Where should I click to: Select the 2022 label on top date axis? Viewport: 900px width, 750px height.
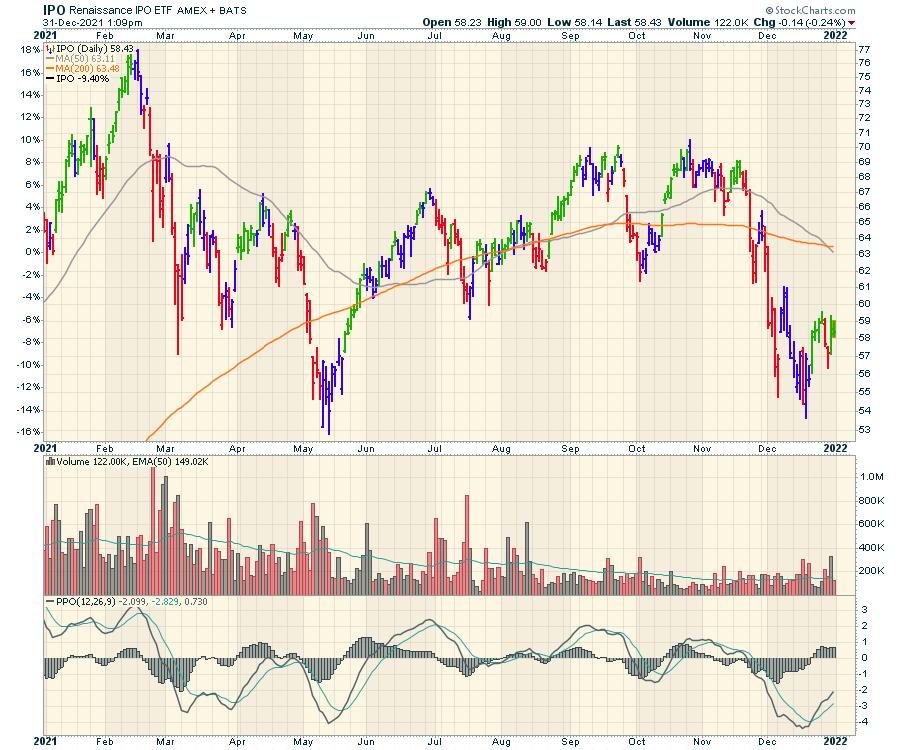pyautogui.click(x=835, y=33)
